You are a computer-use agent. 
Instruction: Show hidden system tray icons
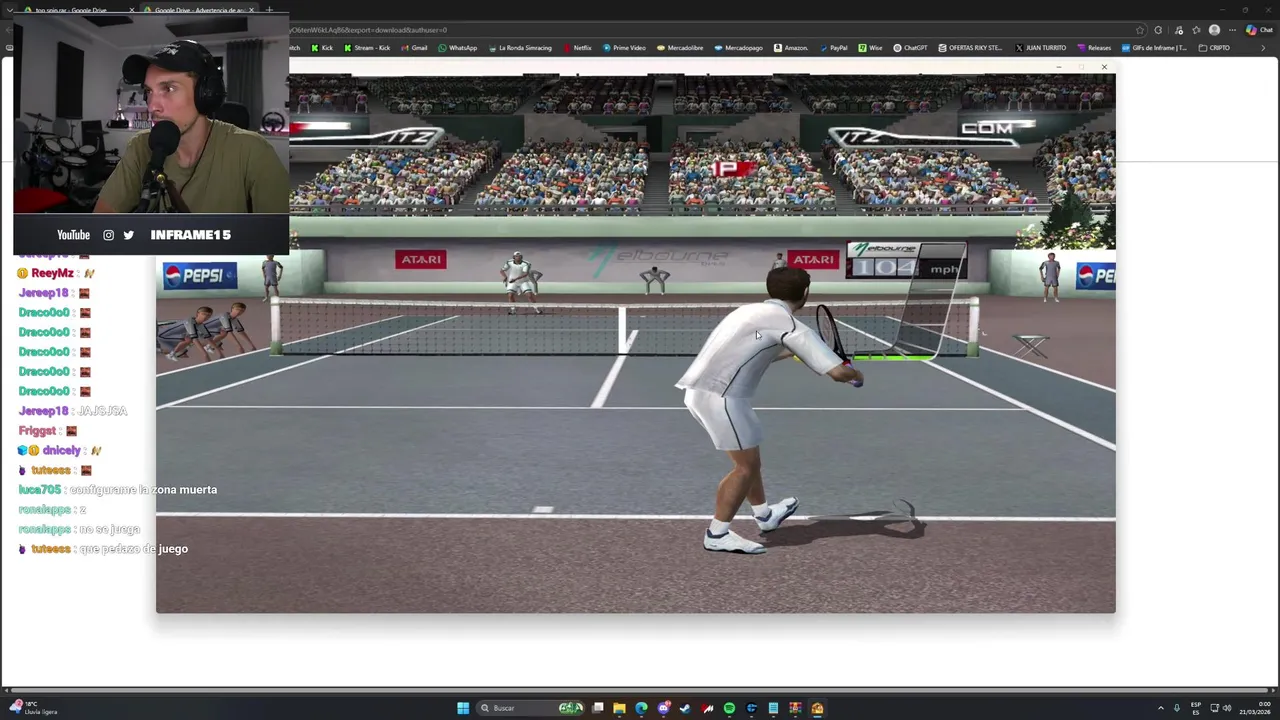click(1161, 708)
